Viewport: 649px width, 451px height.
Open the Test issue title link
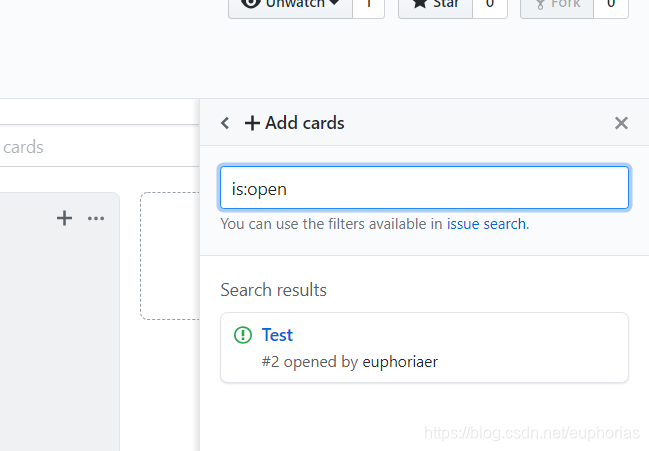click(277, 335)
